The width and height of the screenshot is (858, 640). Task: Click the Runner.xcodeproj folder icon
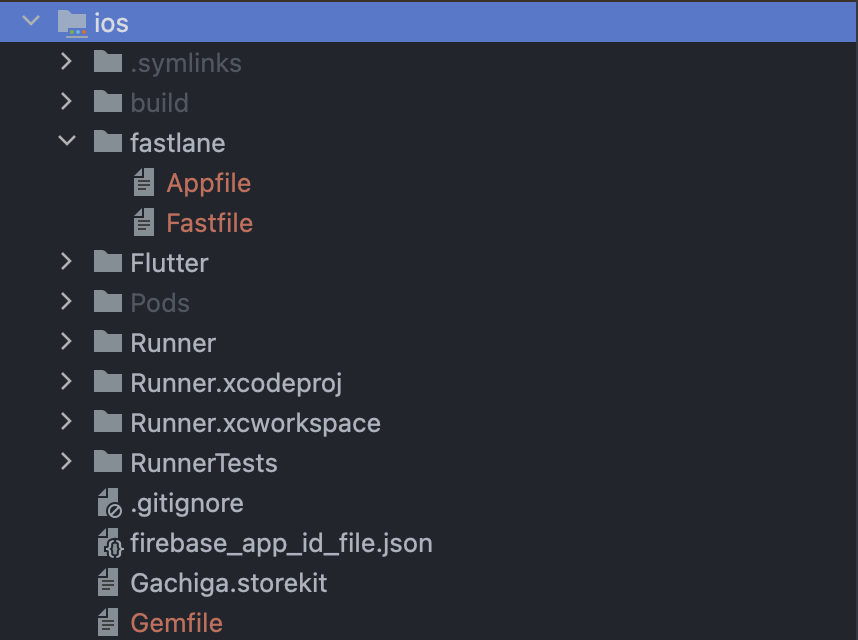(x=108, y=382)
